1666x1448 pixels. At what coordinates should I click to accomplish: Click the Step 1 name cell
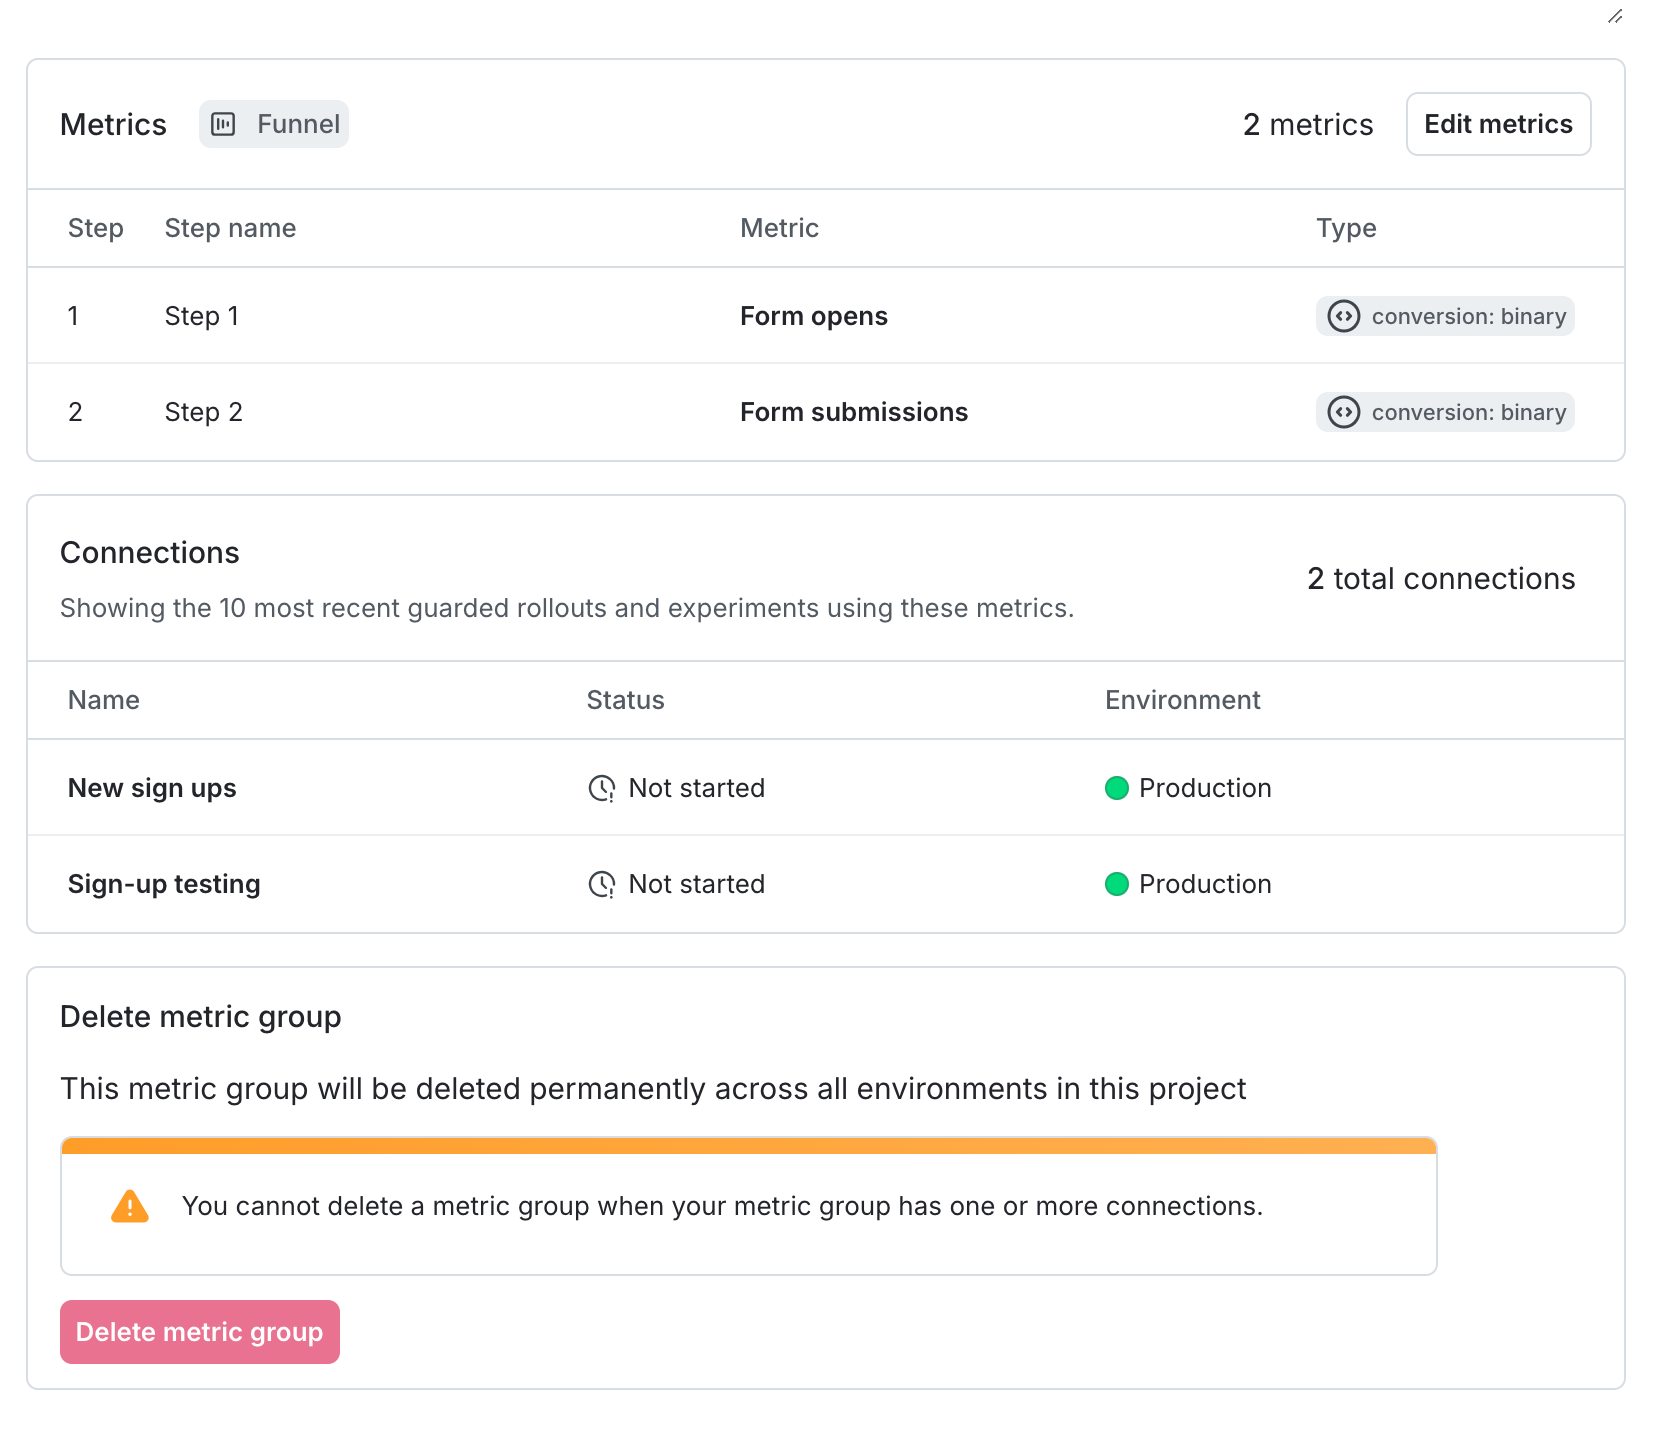[x=202, y=316]
